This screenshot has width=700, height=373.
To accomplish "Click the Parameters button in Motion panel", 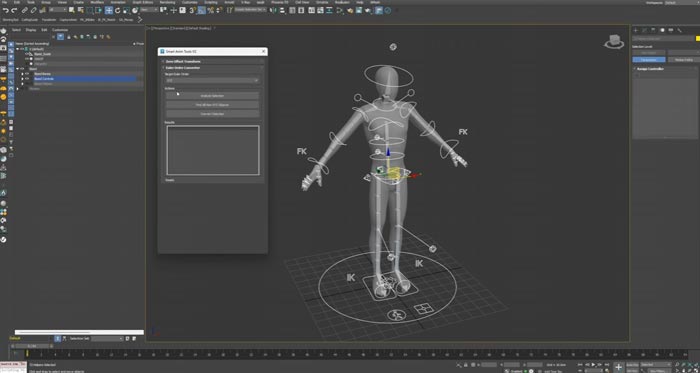I will [649, 59].
